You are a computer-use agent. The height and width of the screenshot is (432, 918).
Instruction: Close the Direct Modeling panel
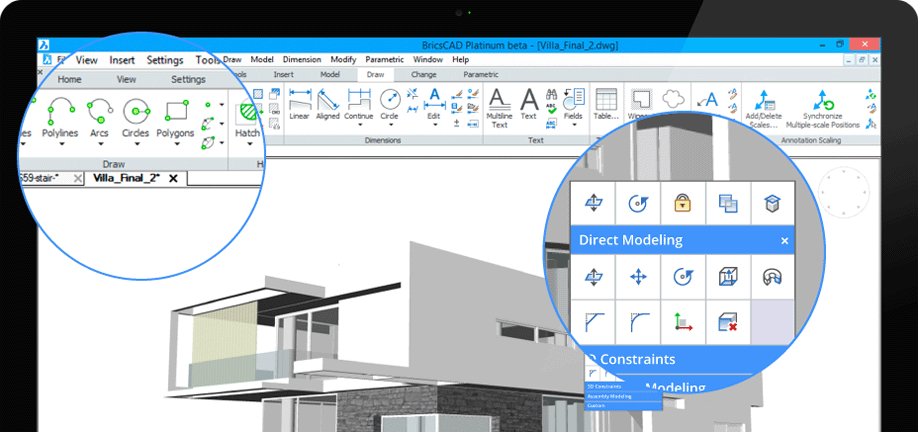[x=785, y=241]
